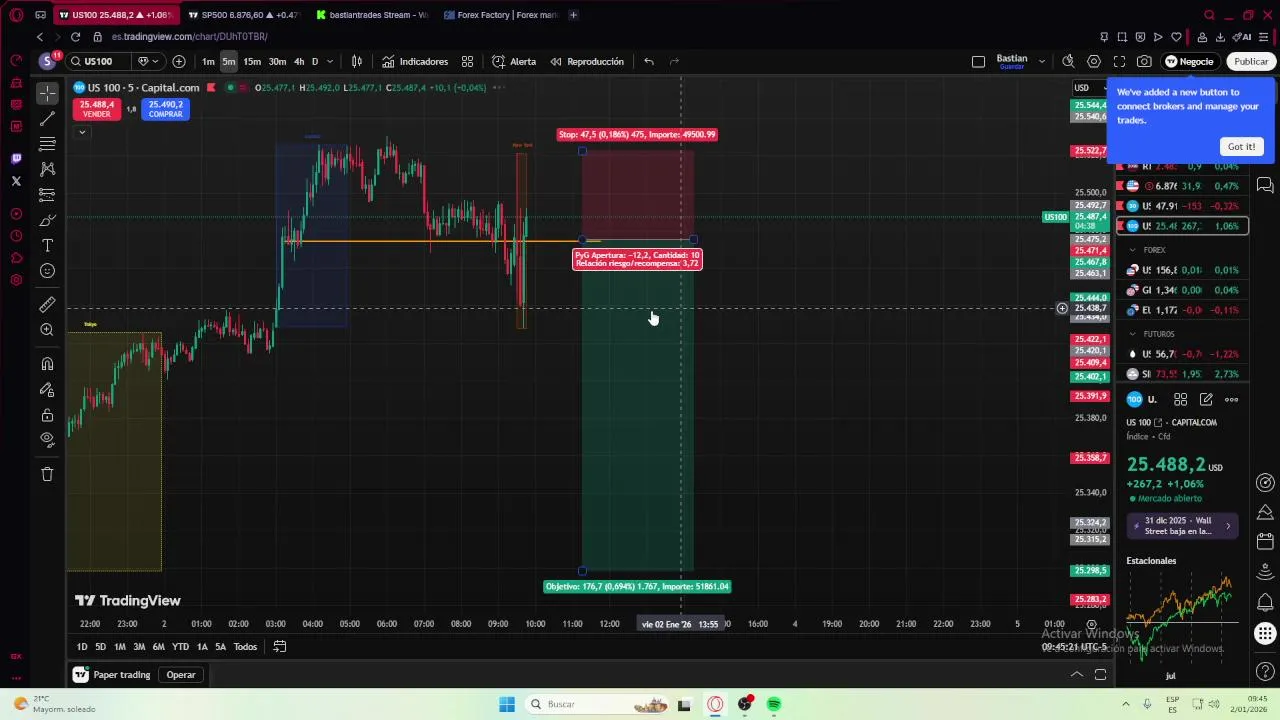Open the USD currency dropdown

tap(1089, 88)
